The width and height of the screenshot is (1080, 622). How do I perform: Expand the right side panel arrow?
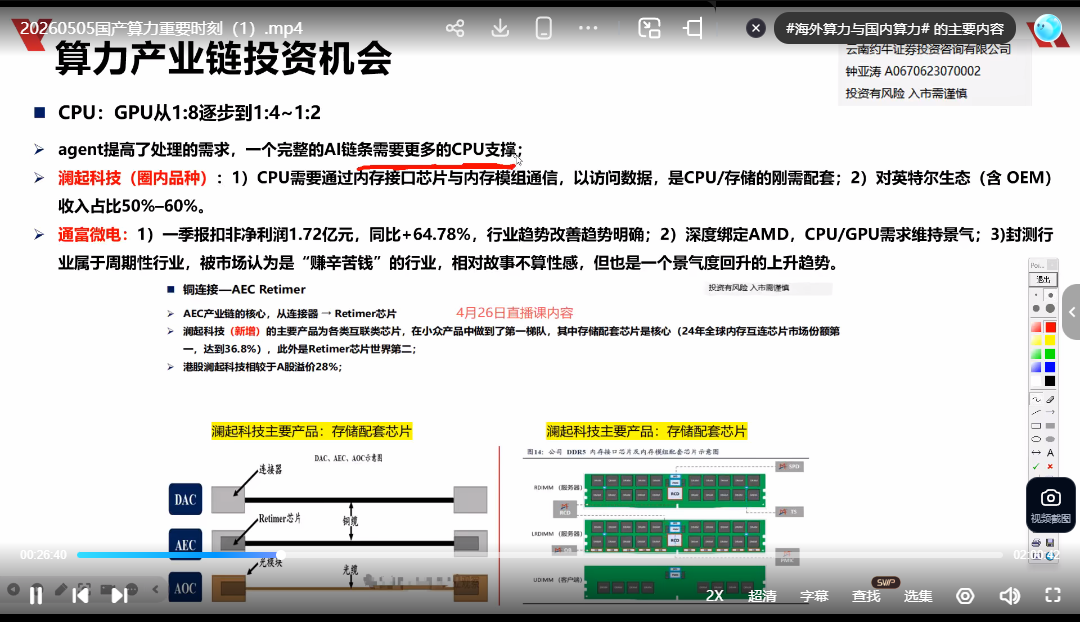(1072, 312)
